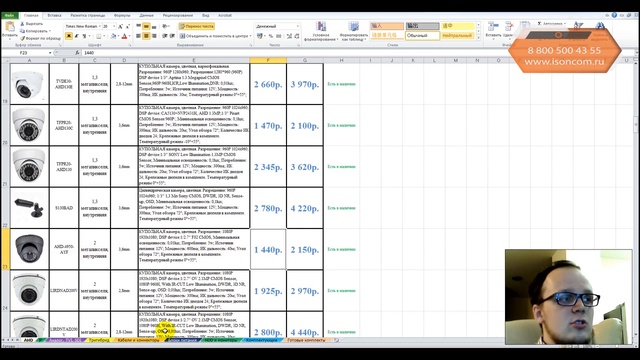Click the Paste (Вставить) clipboard icon
Viewport: 640px width, 360px height.
tap(9, 27)
